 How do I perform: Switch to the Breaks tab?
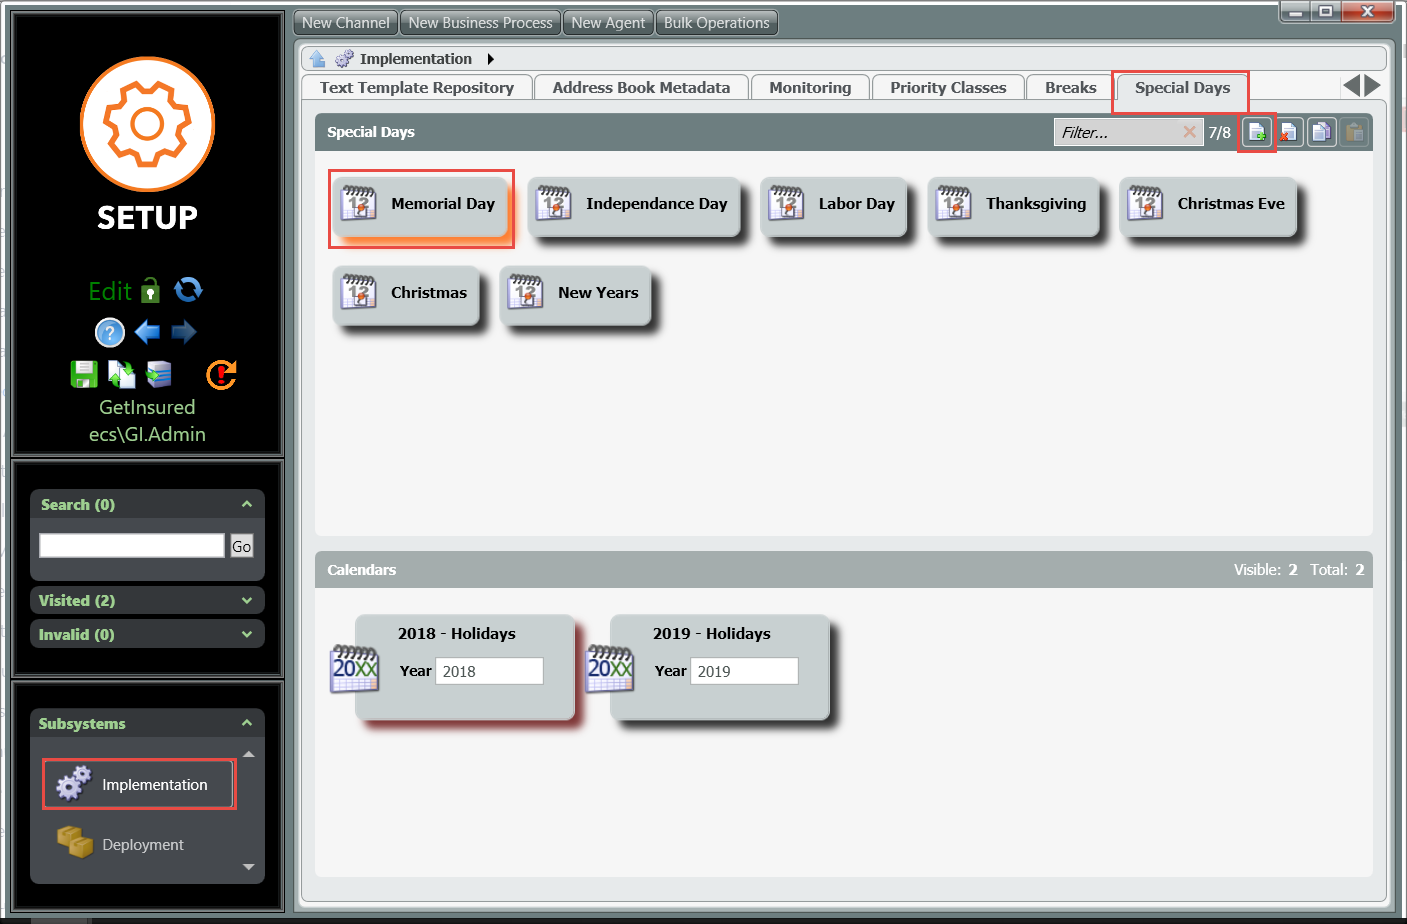(1070, 88)
